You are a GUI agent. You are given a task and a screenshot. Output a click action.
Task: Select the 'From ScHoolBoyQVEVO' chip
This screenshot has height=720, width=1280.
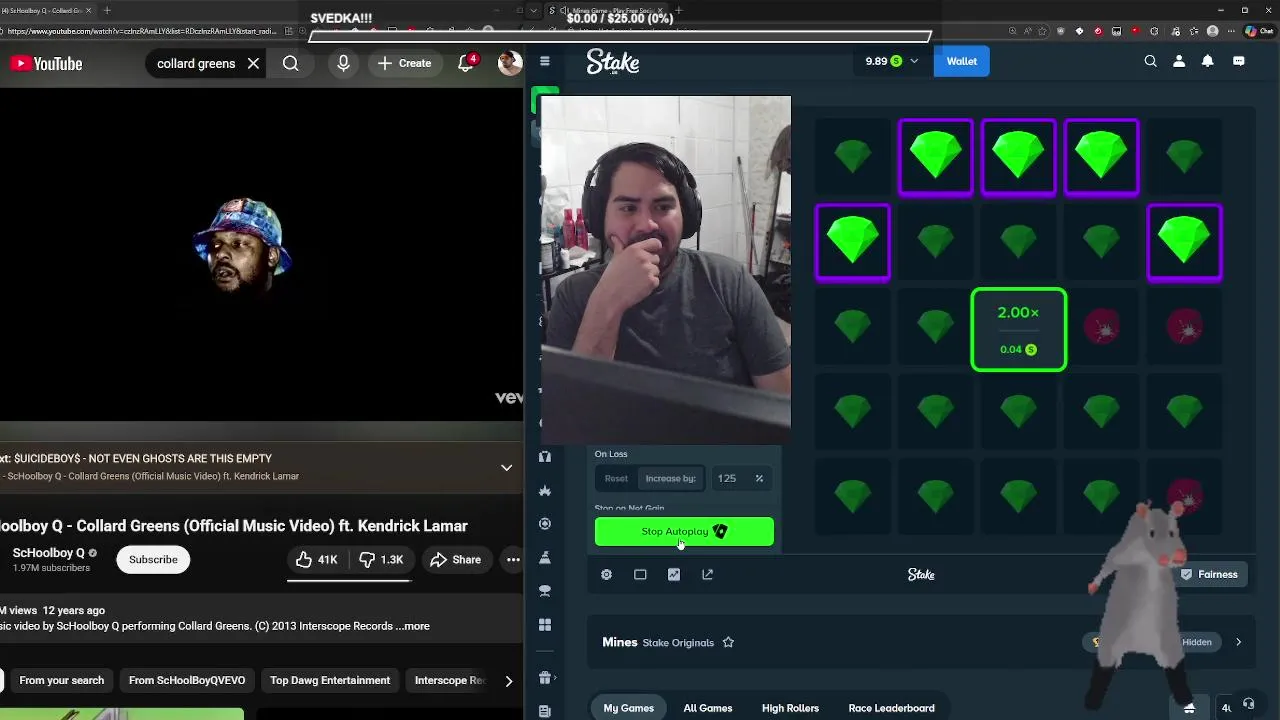point(187,681)
